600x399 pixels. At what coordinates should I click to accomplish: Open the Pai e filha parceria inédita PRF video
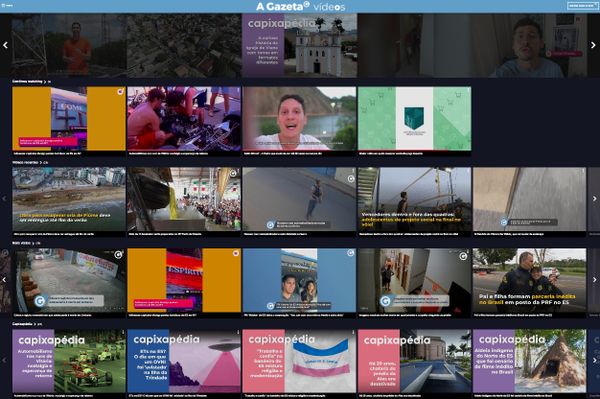click(x=530, y=283)
